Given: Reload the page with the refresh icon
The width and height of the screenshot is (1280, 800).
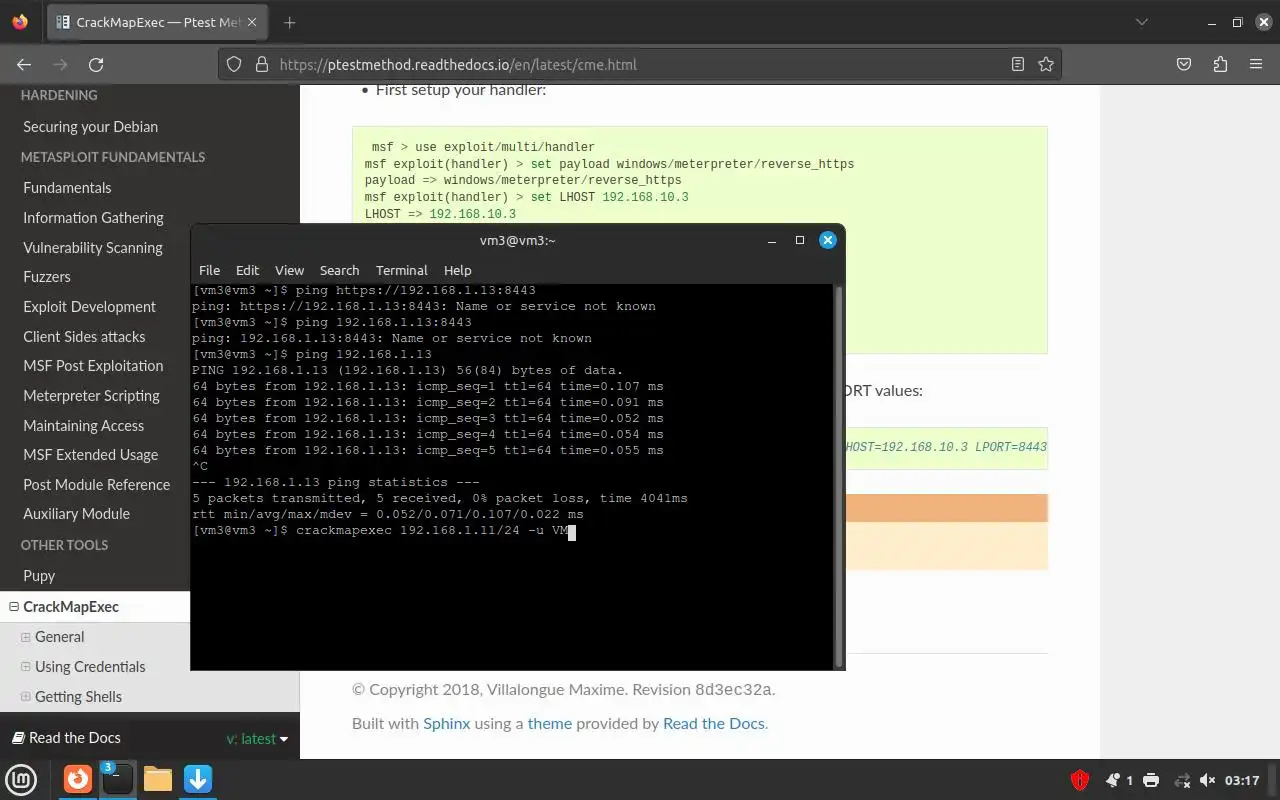Looking at the screenshot, I should click(x=96, y=64).
